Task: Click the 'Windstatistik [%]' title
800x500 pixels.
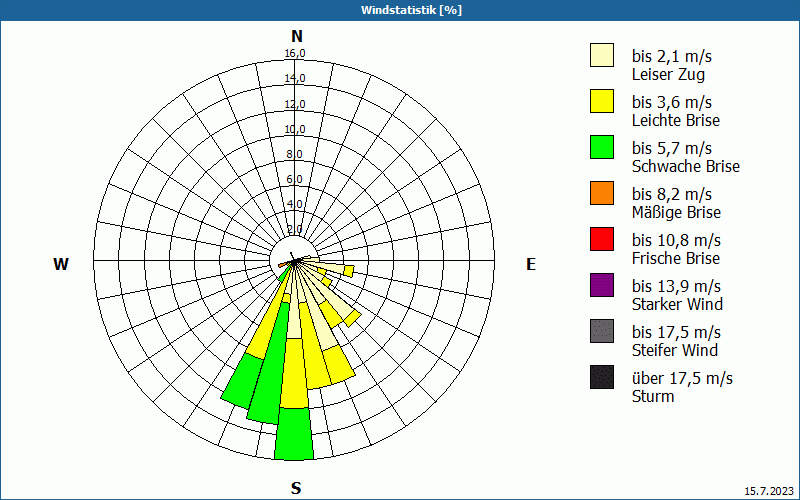Action: (x=411, y=10)
